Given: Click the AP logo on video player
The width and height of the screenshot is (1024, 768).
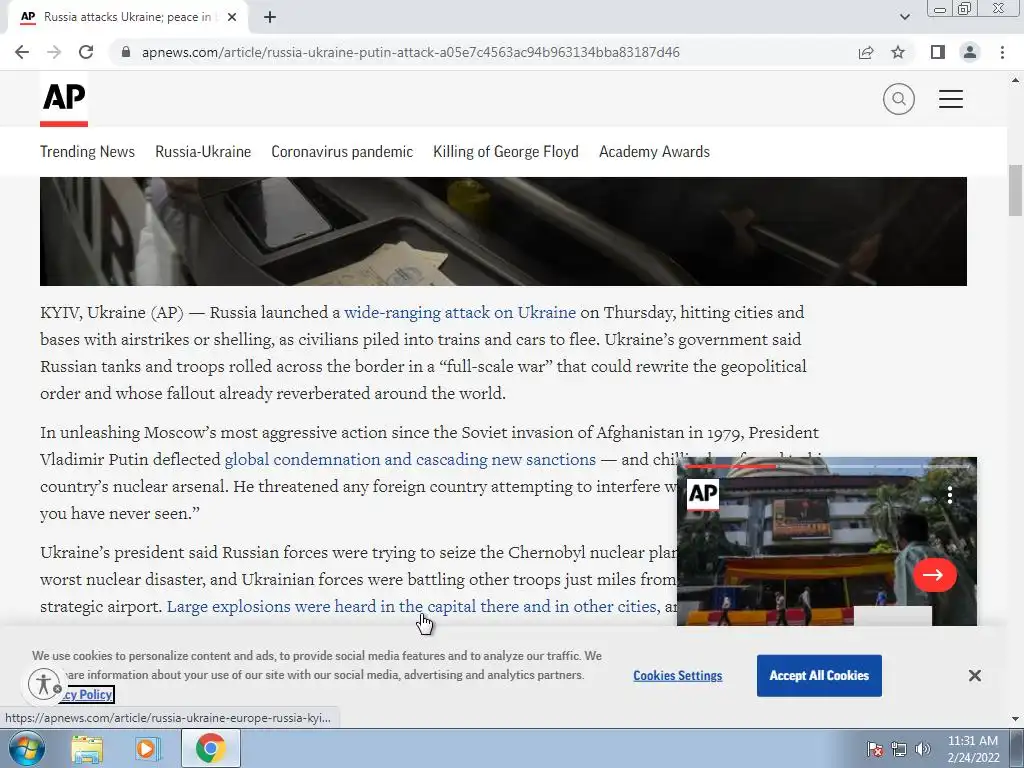Looking at the screenshot, I should (703, 494).
